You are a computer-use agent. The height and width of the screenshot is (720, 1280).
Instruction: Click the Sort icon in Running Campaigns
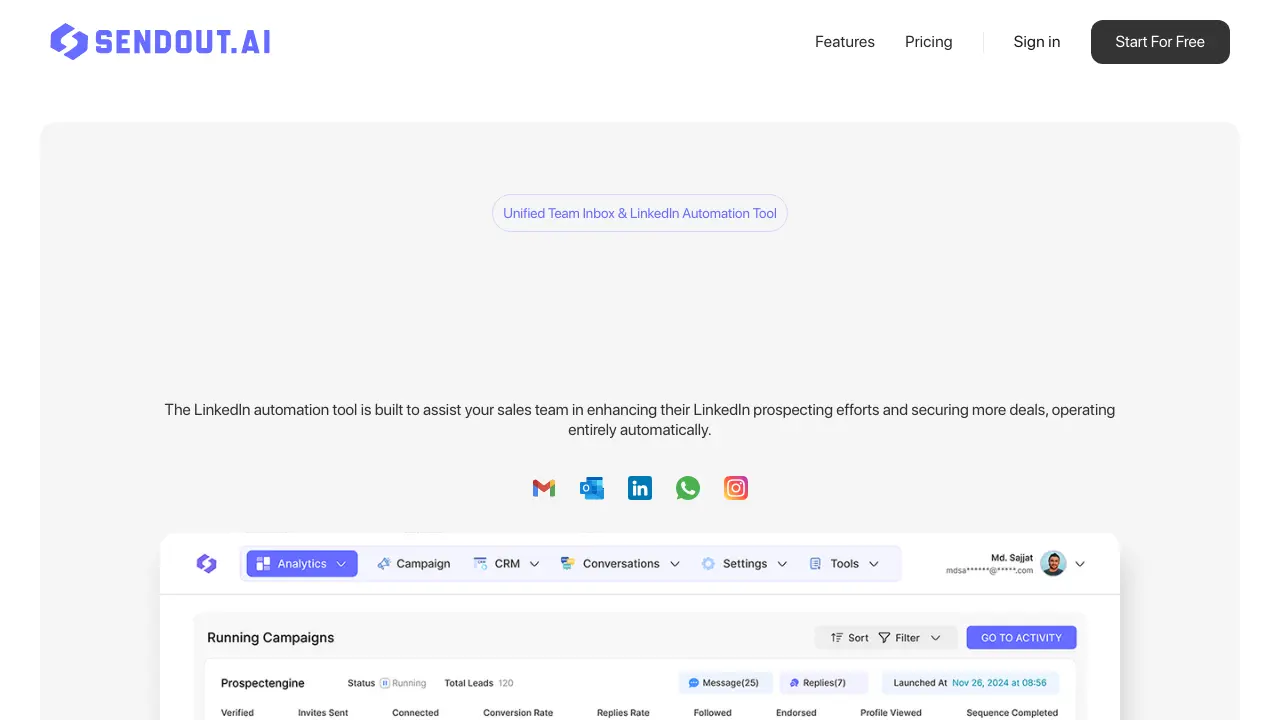[x=837, y=638]
